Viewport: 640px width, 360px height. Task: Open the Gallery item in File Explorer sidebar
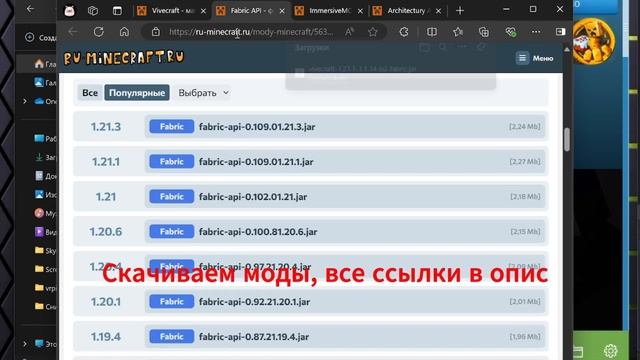45,82
